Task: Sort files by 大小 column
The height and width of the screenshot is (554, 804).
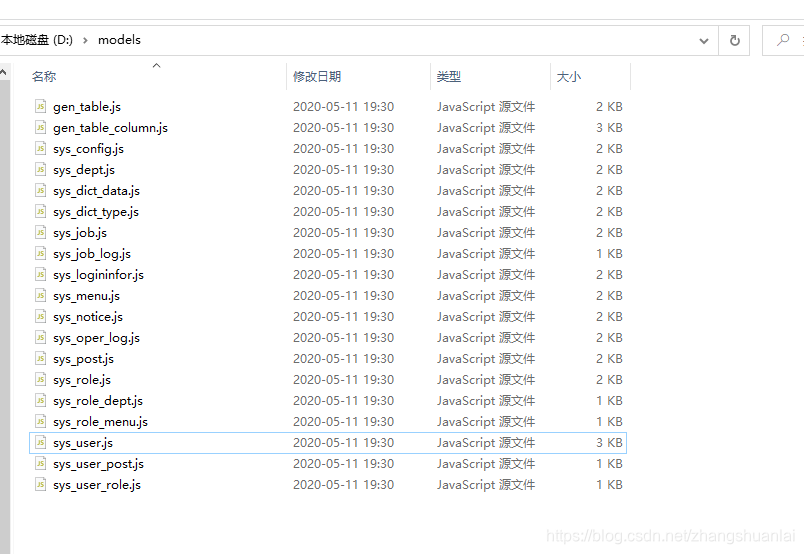Action: pos(569,76)
